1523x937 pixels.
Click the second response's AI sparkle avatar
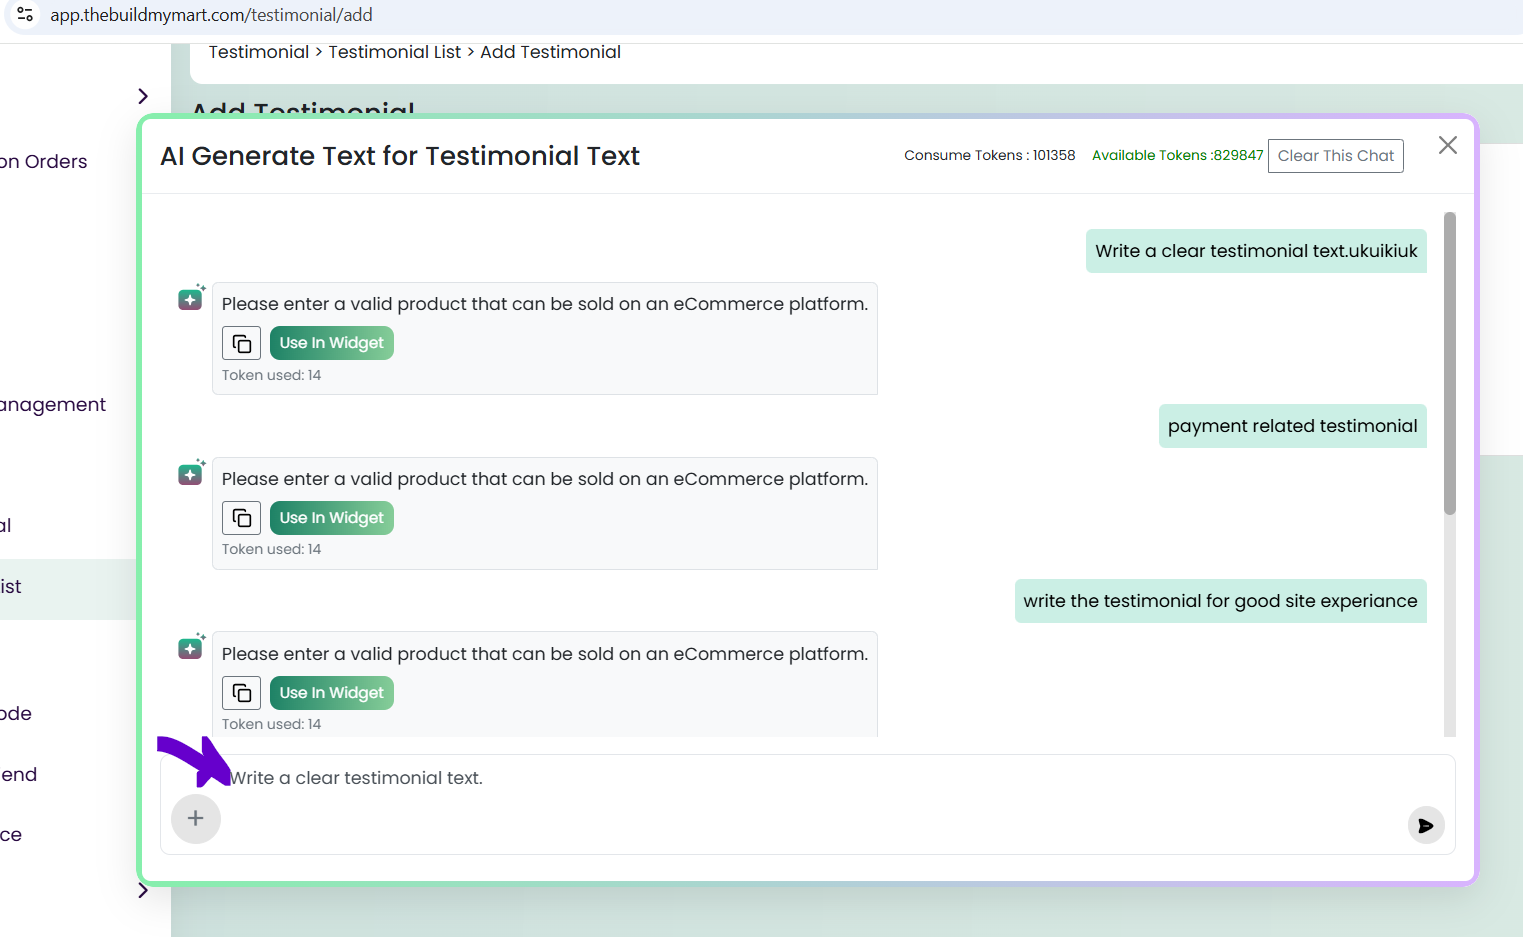191,473
